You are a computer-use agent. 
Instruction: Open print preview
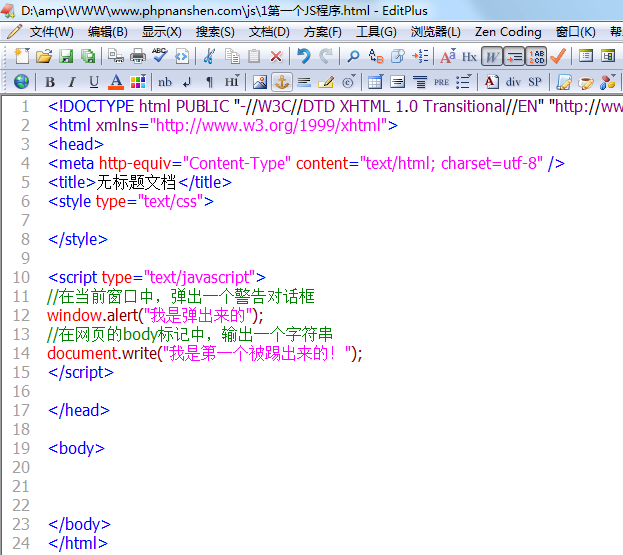tap(116, 56)
